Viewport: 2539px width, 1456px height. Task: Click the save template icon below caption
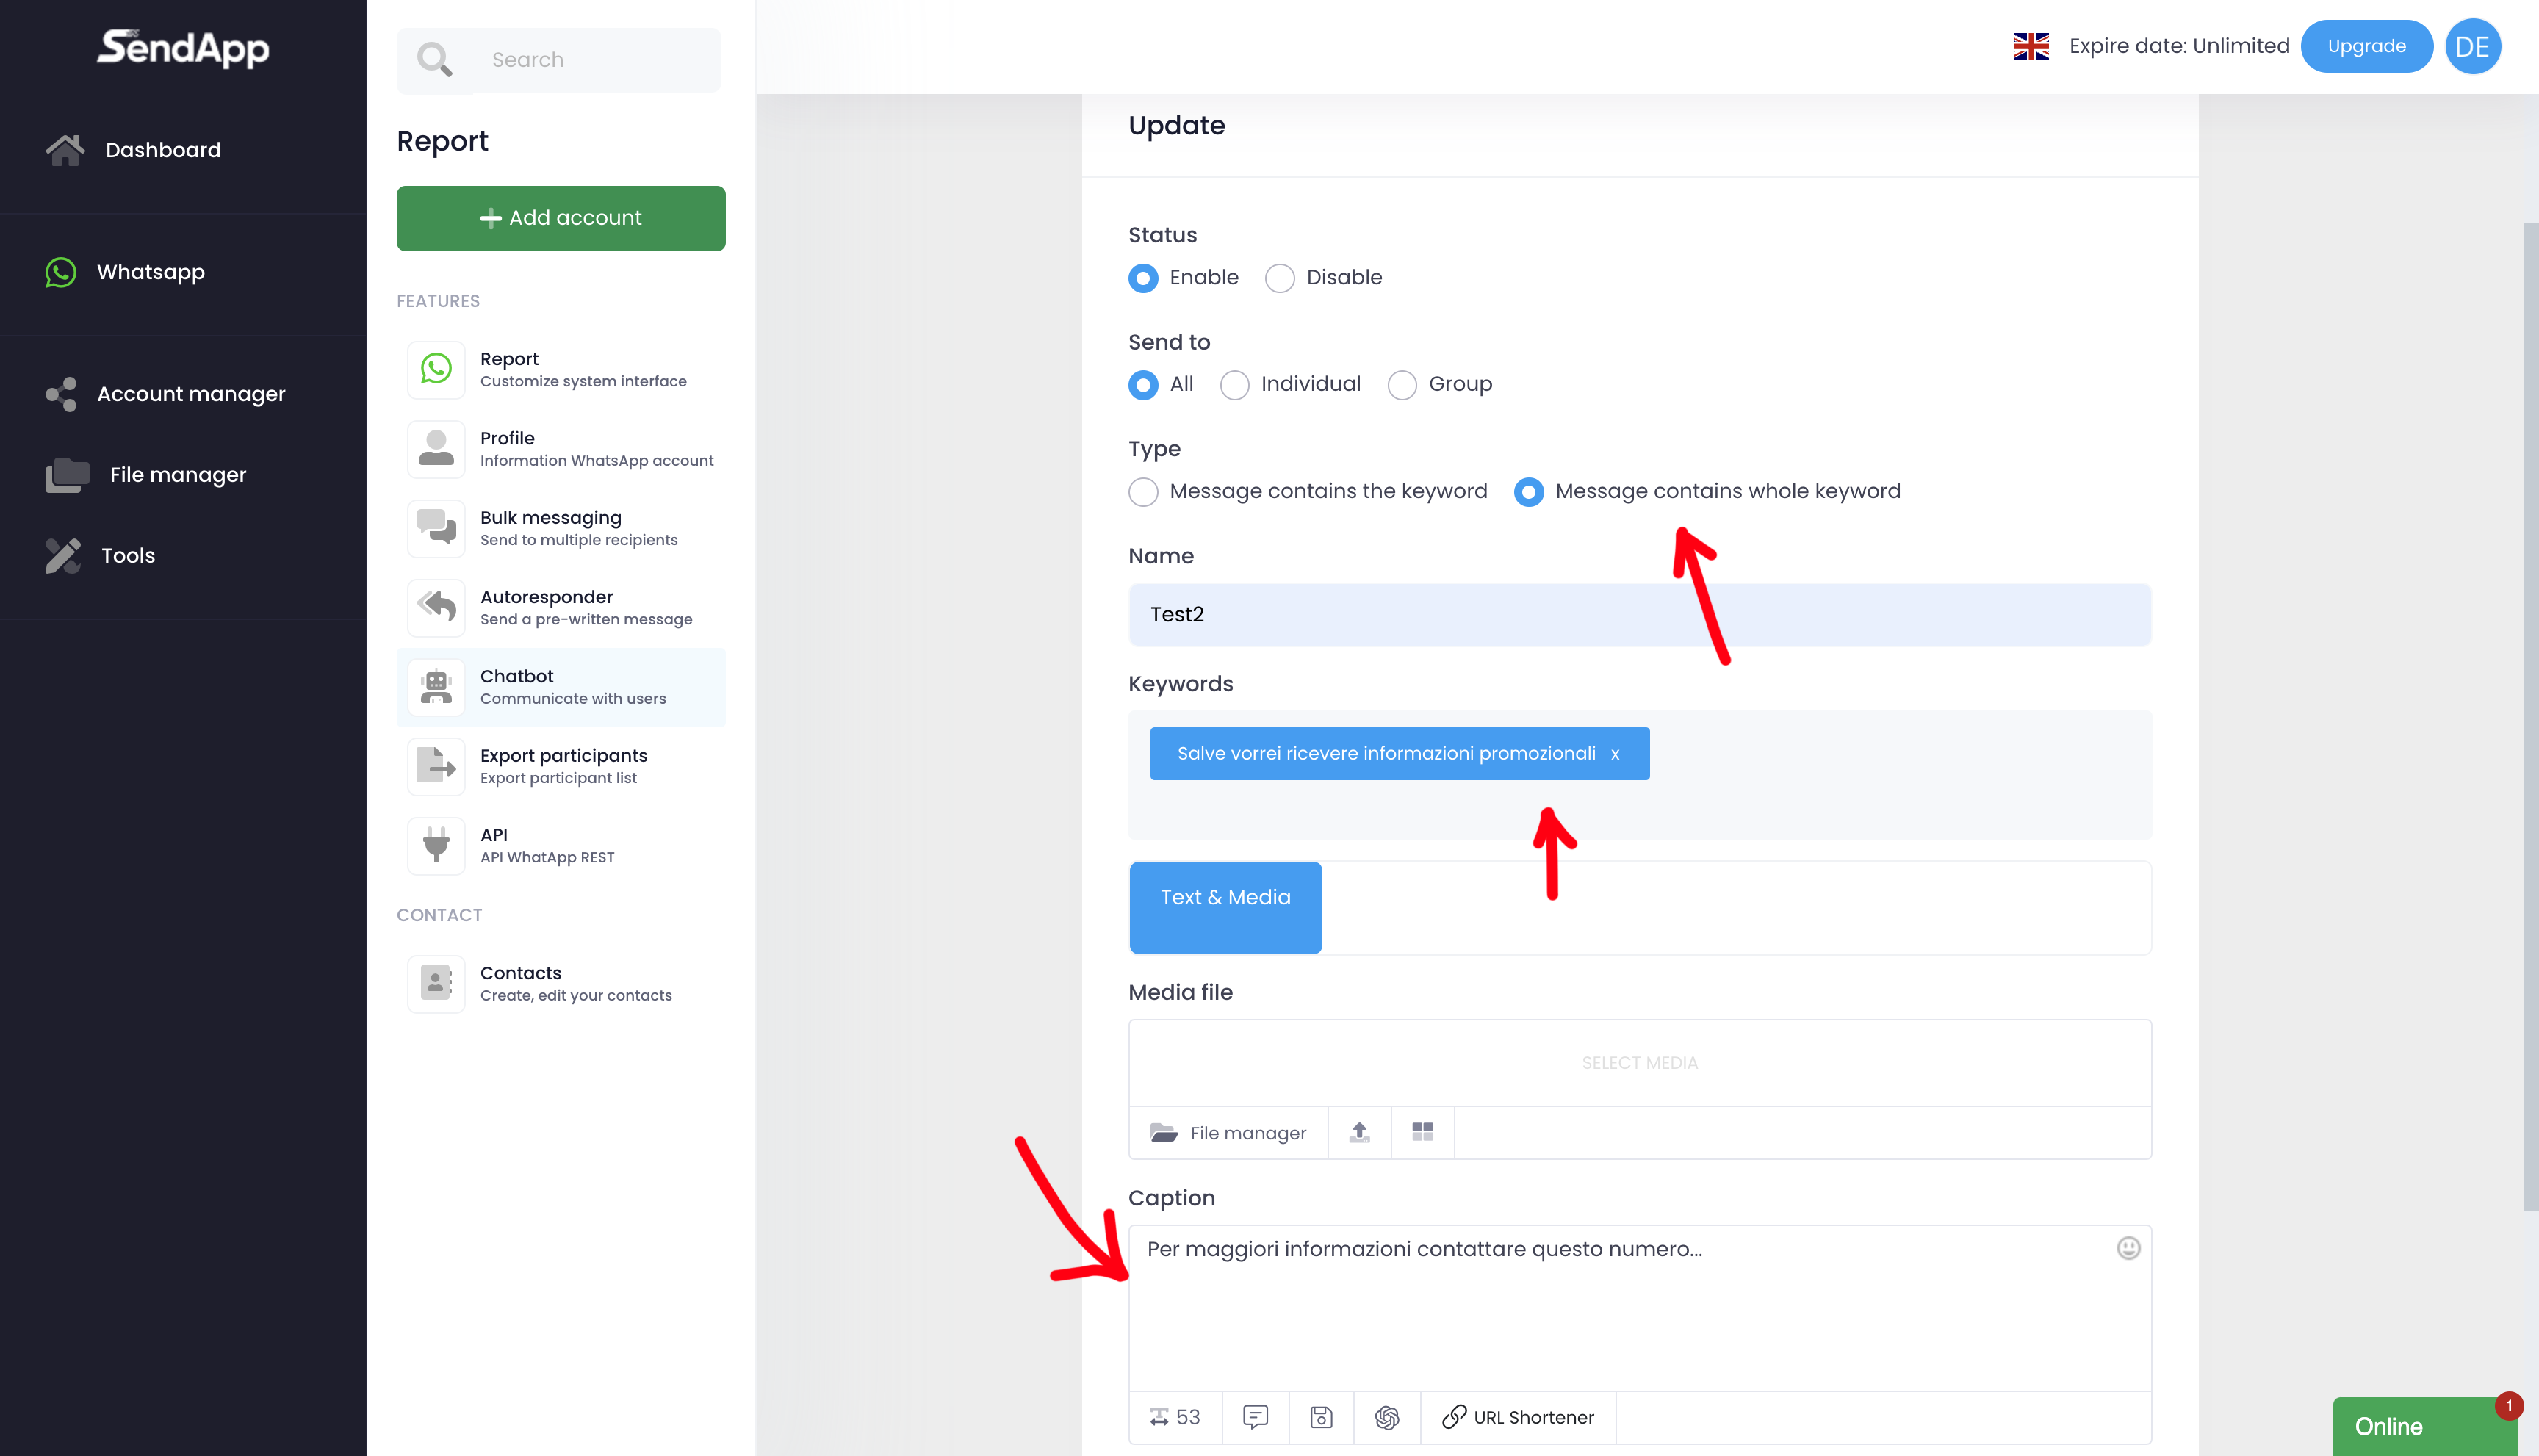coord(1321,1417)
